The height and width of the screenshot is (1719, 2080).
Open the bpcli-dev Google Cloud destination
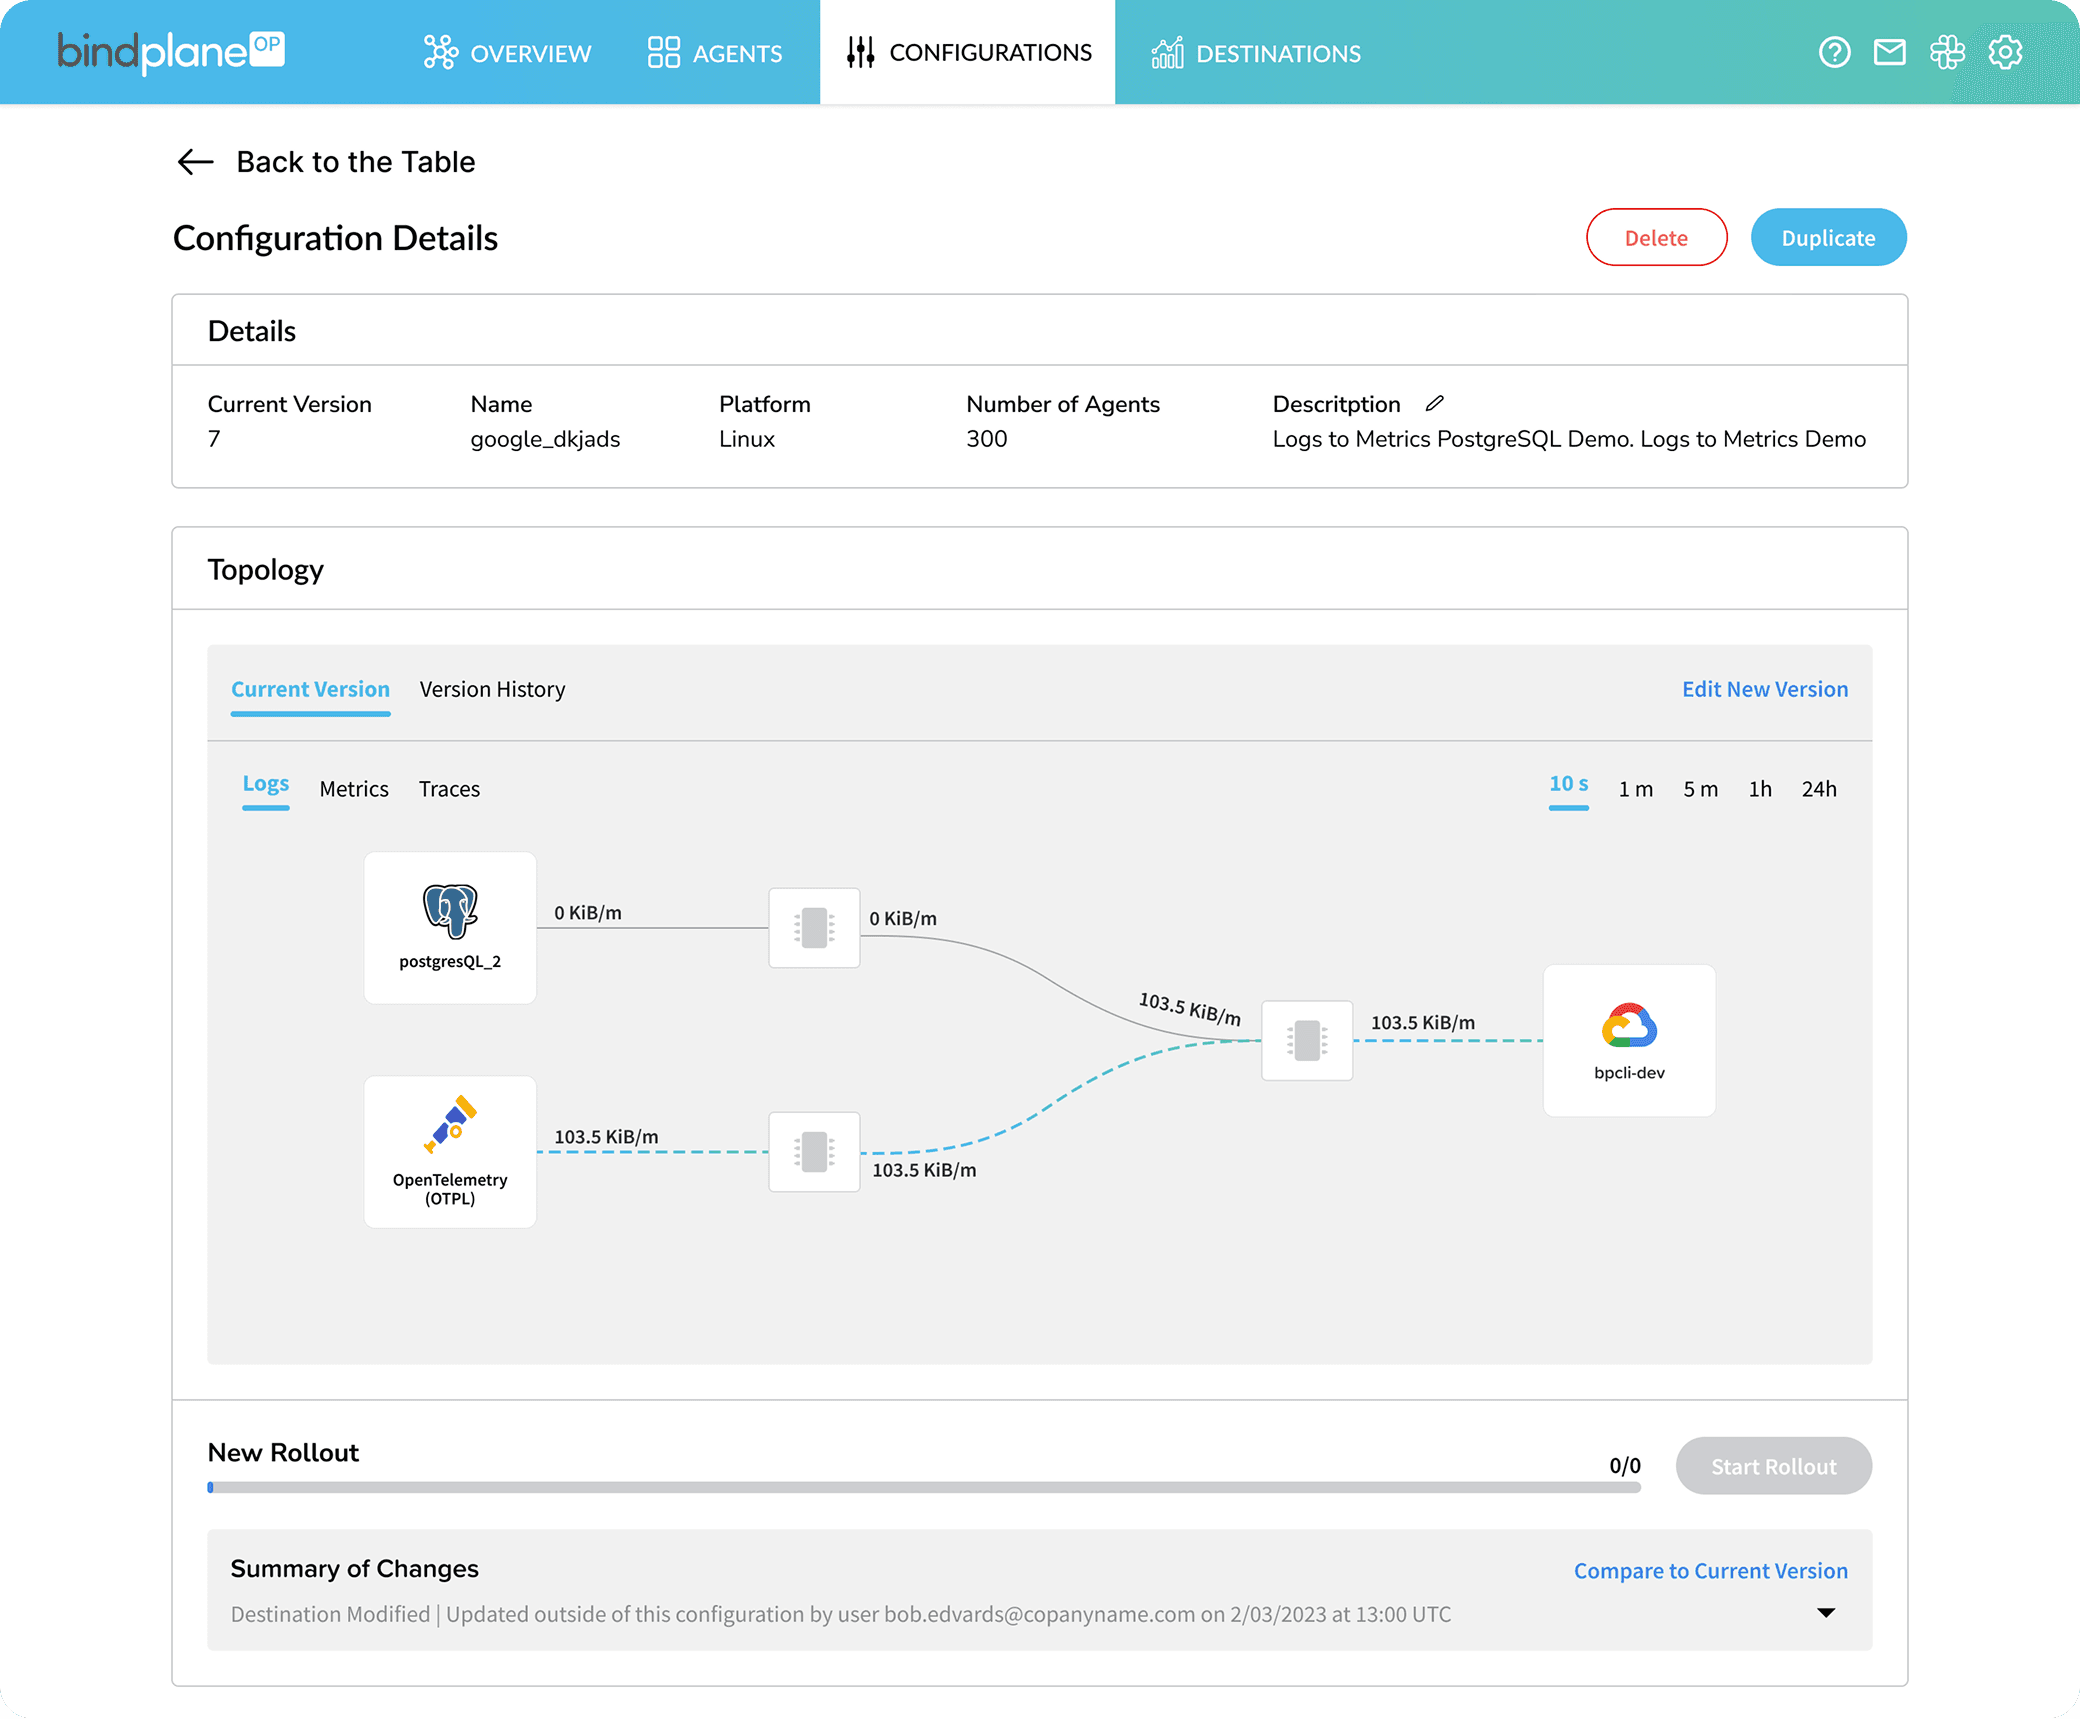click(x=1629, y=1040)
